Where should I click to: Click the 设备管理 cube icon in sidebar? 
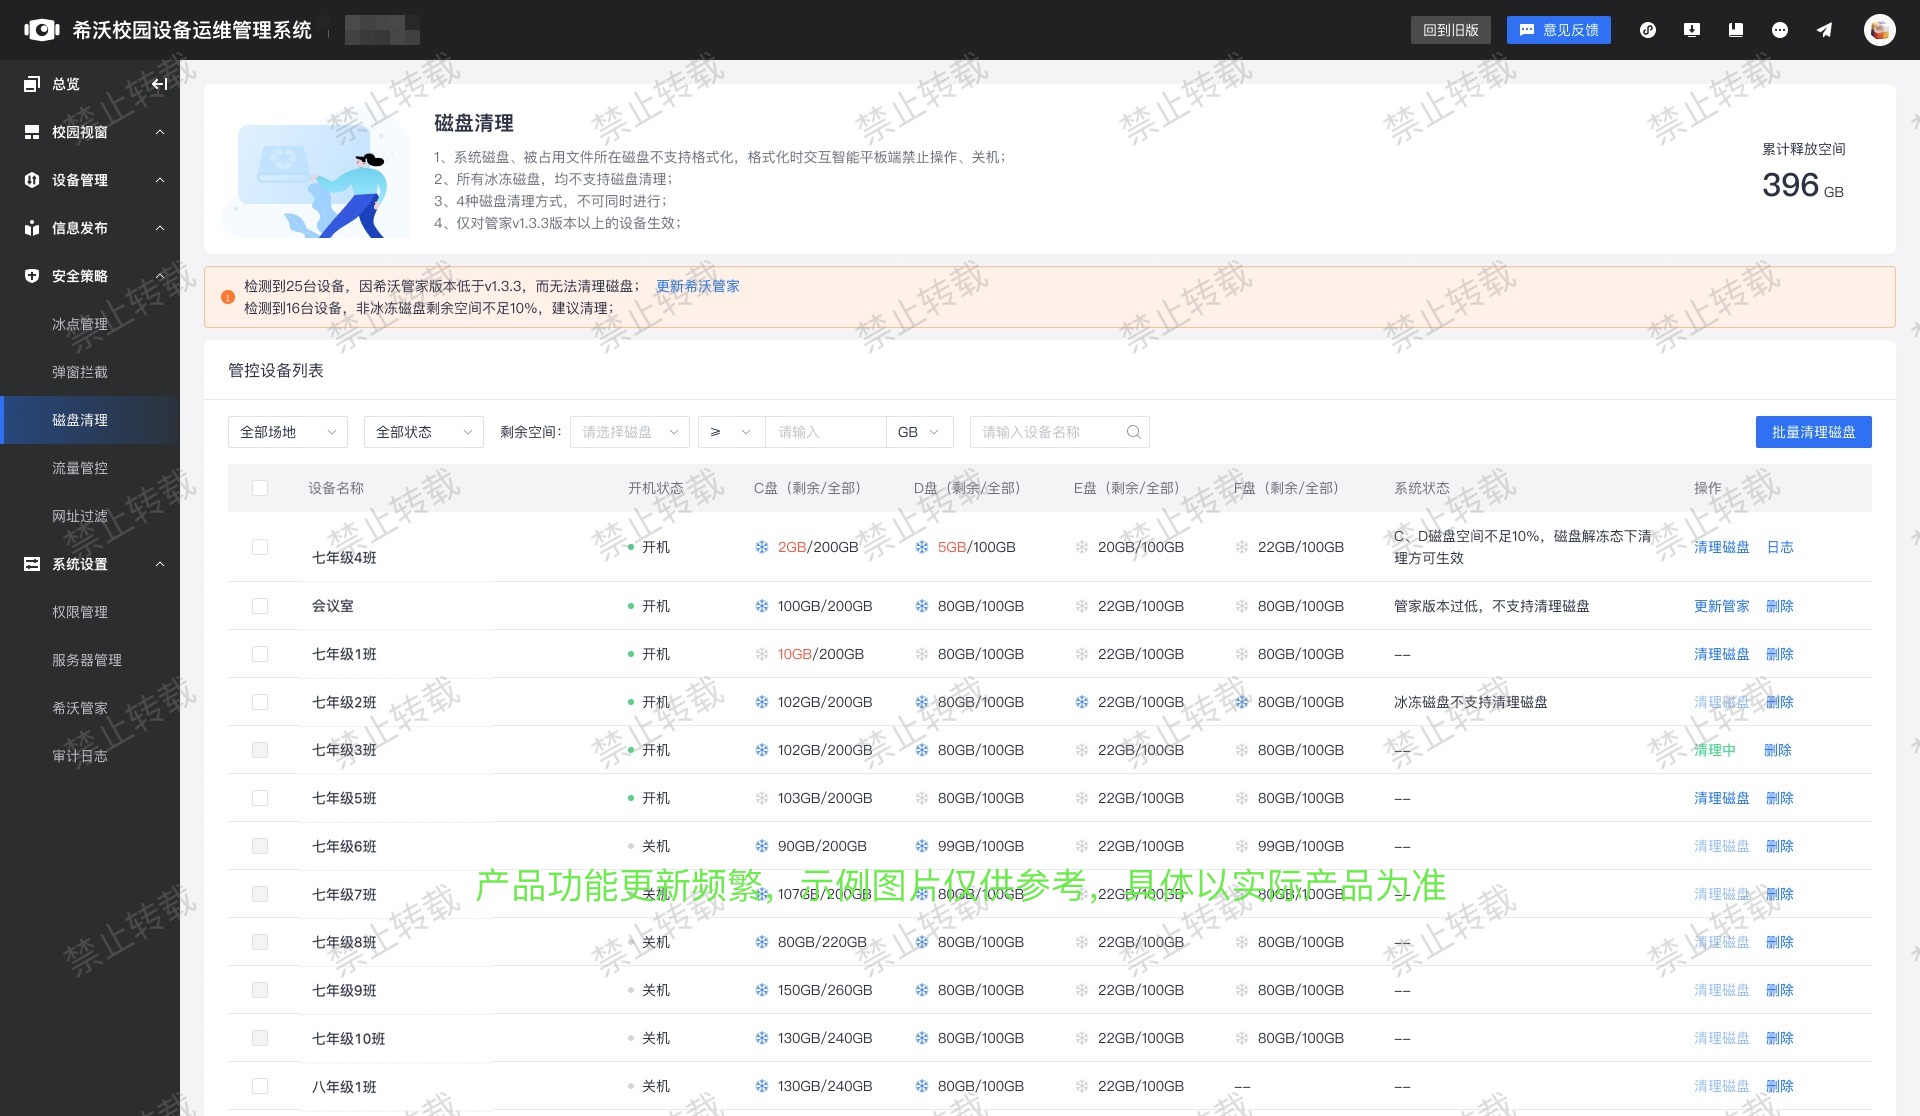[x=32, y=180]
